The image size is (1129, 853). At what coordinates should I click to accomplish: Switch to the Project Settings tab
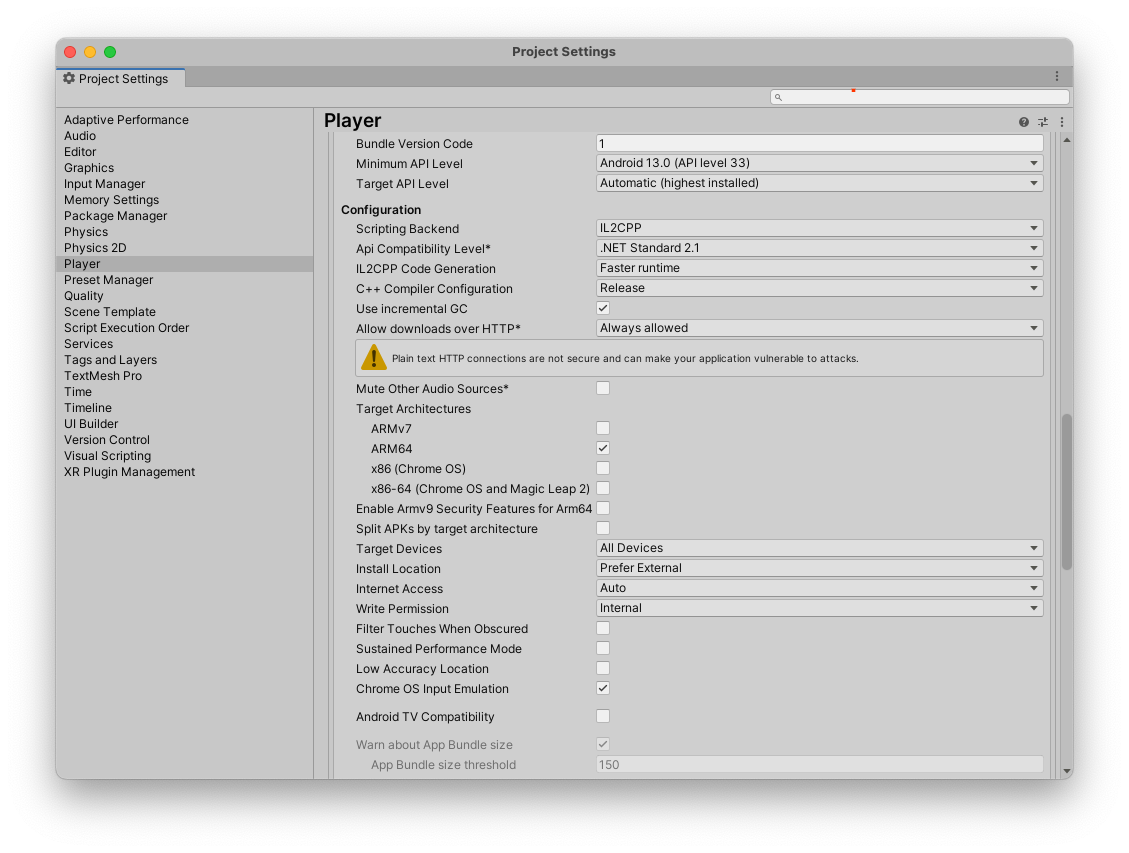[x=120, y=78]
